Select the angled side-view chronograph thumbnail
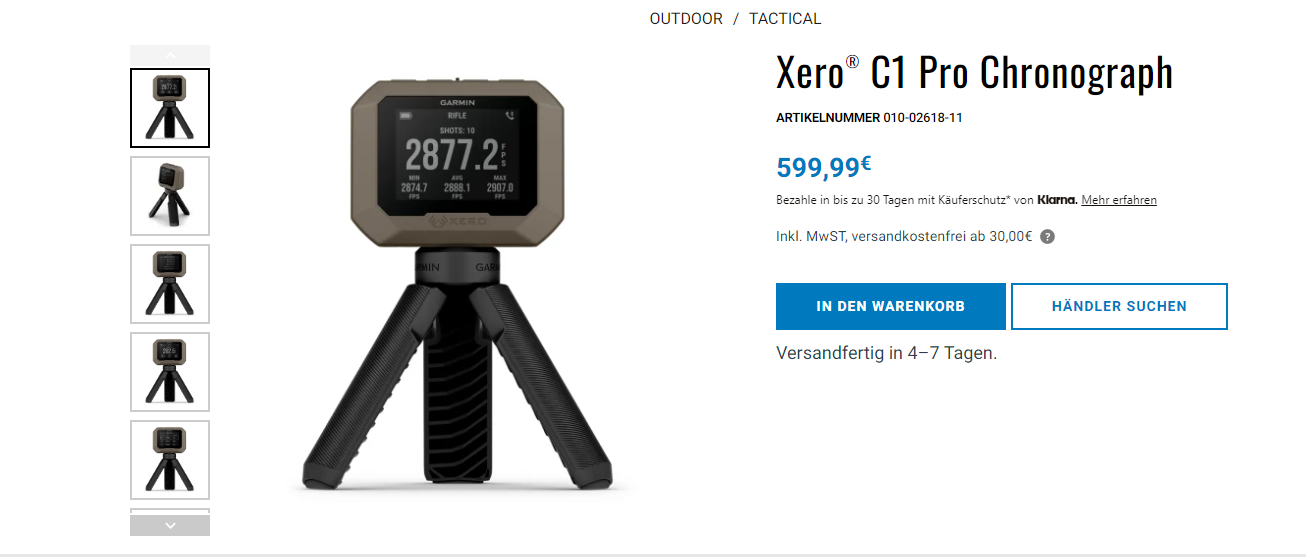1306x557 pixels. [170, 196]
